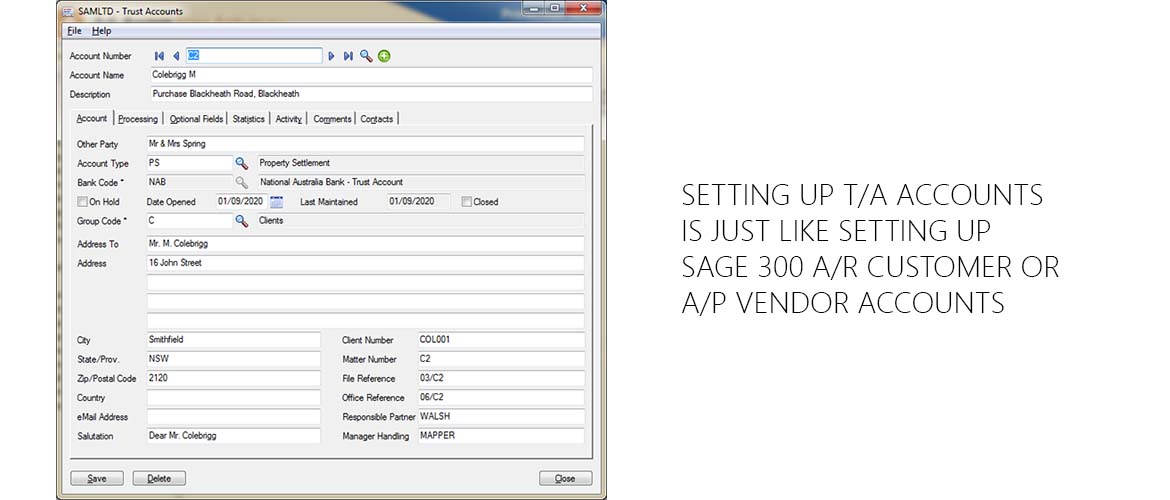The image size is (1170, 500).
Task: Click the Address To field
Action: [366, 244]
